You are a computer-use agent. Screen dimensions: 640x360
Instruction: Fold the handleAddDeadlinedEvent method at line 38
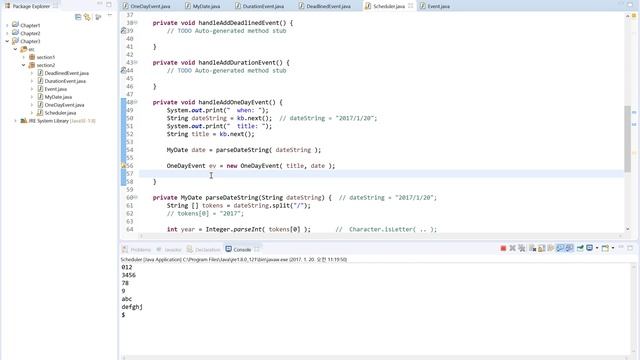point(136,23)
